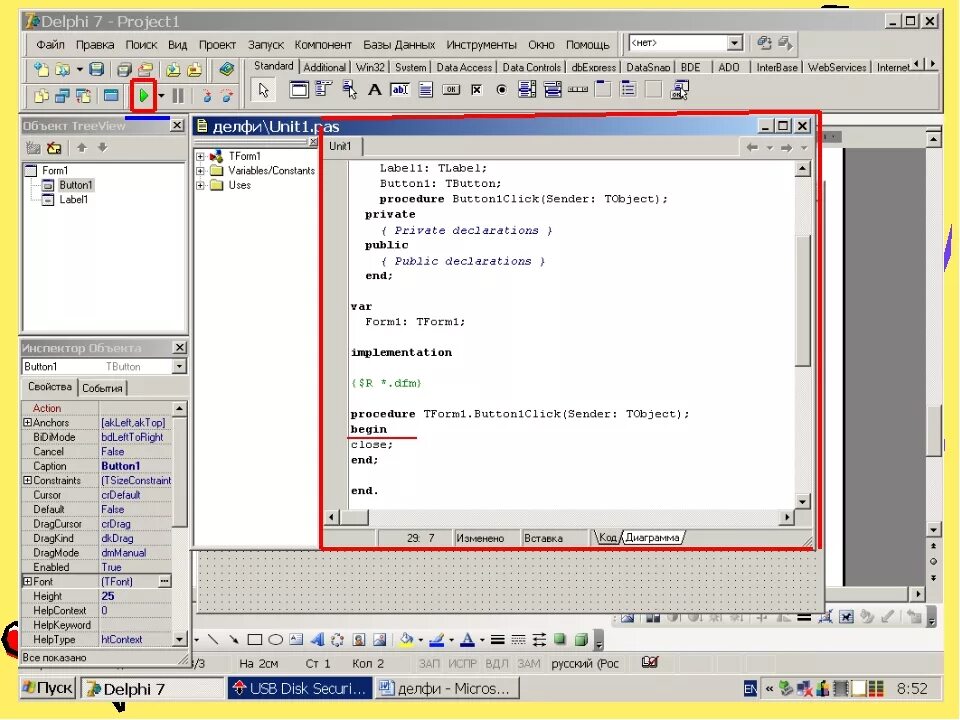Click the Caption value field Button1
Viewport: 960px width, 720px height.
(135, 466)
